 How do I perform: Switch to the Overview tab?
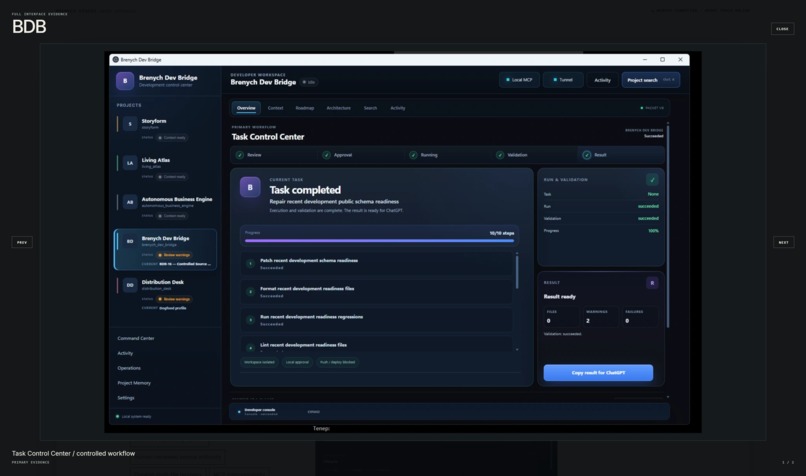tap(246, 108)
